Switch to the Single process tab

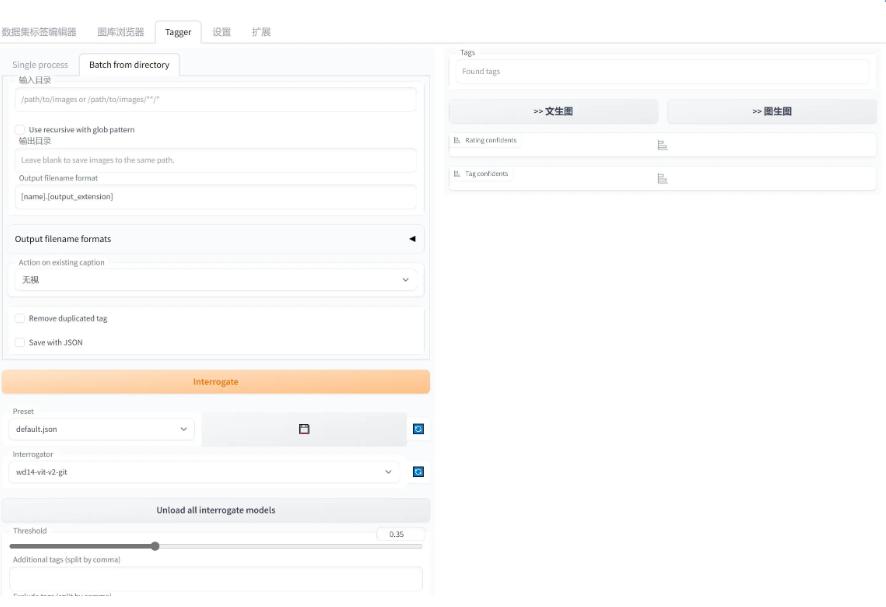point(40,65)
